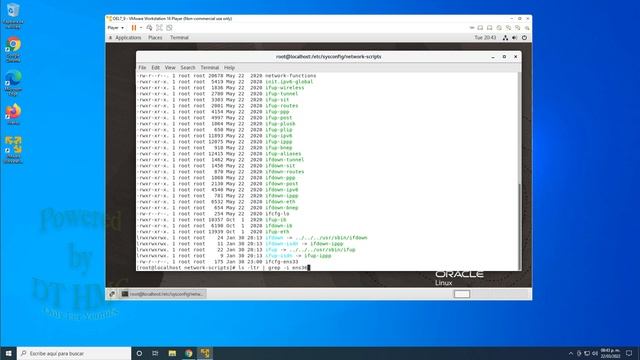Select the ifup-eth listing line
The image size is (640, 360).
click(213, 231)
